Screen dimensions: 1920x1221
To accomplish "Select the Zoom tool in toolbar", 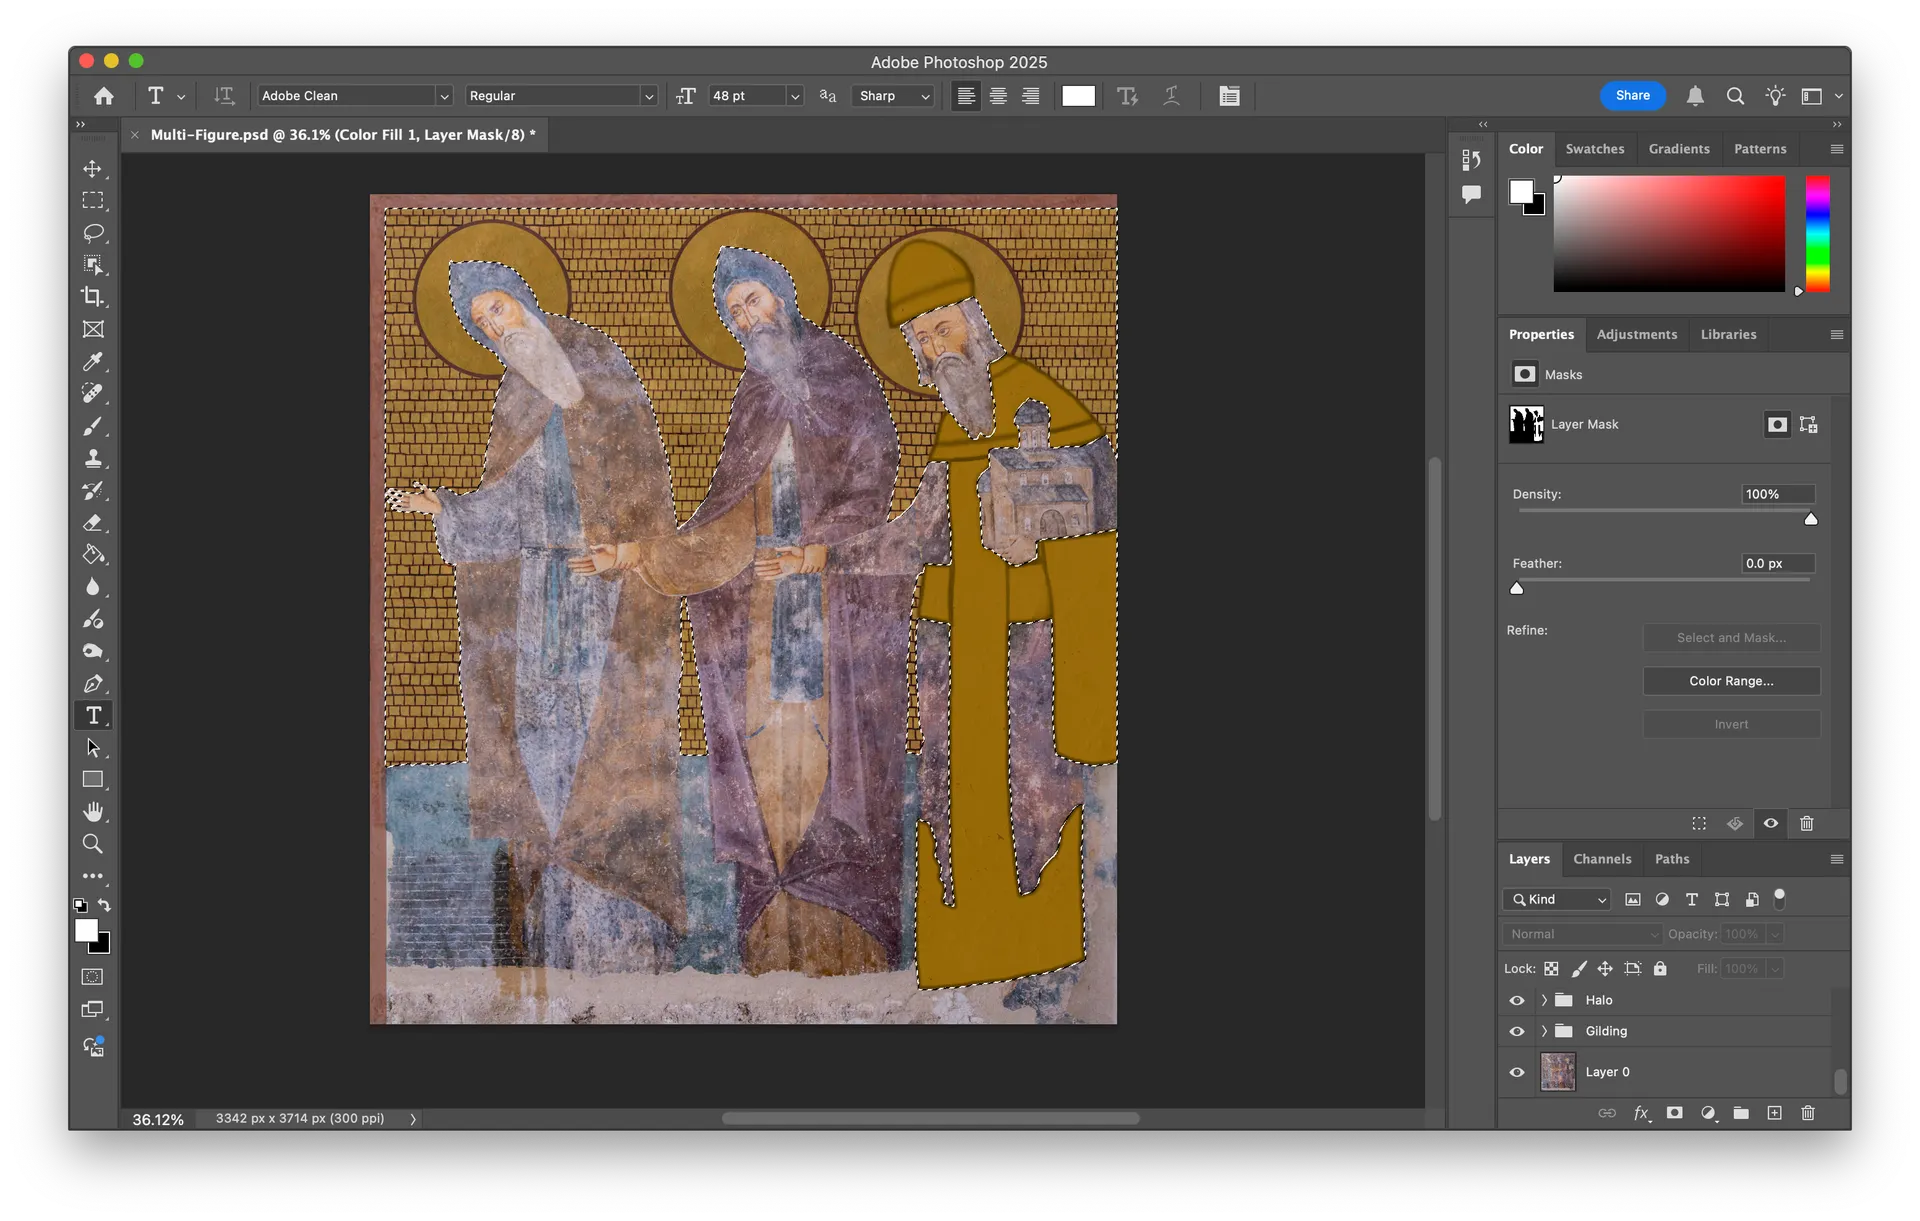I will click(x=92, y=844).
